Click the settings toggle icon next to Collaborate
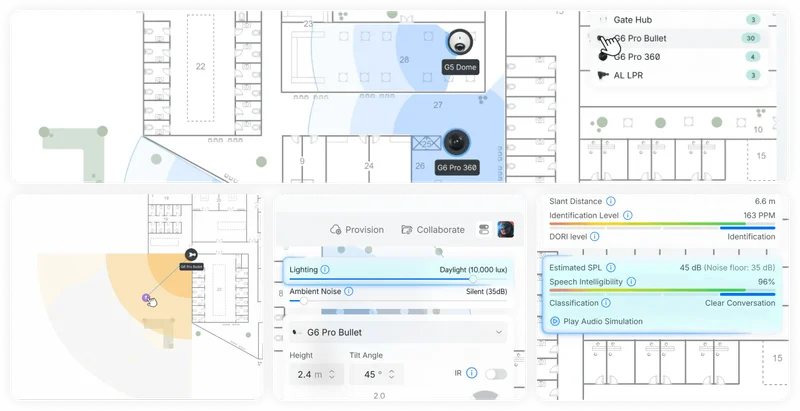This screenshot has width=800, height=411. point(484,229)
